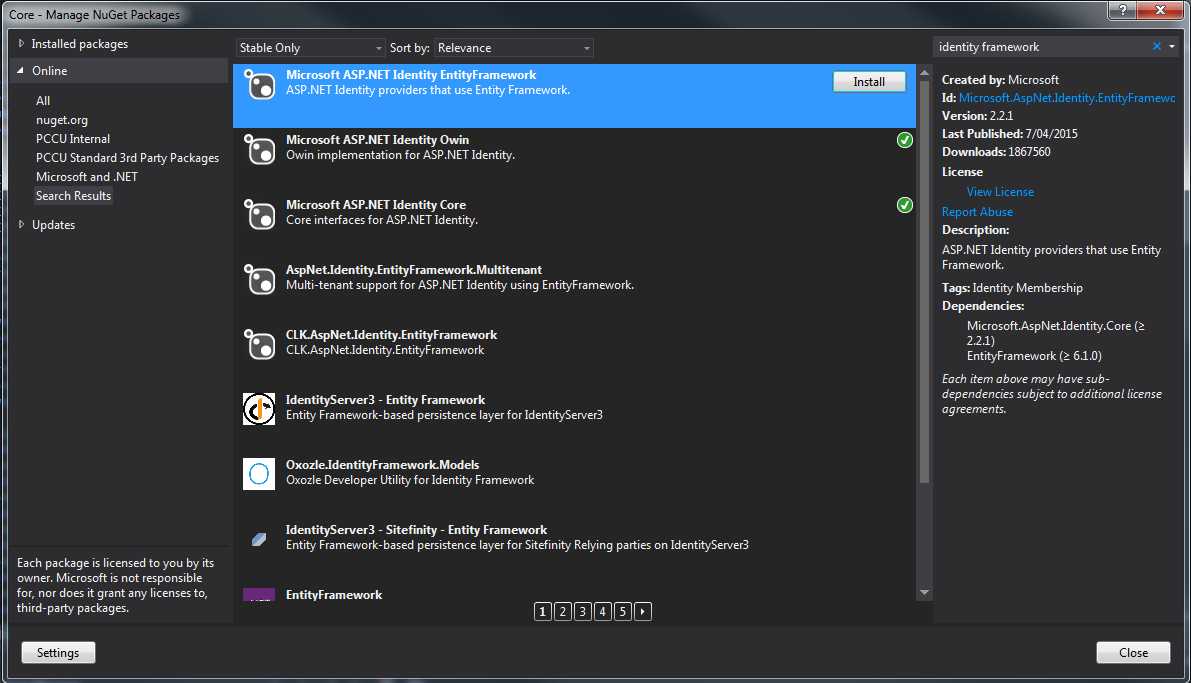Click the Close button at bottom right
This screenshot has width=1191, height=683.
pyautogui.click(x=1133, y=653)
